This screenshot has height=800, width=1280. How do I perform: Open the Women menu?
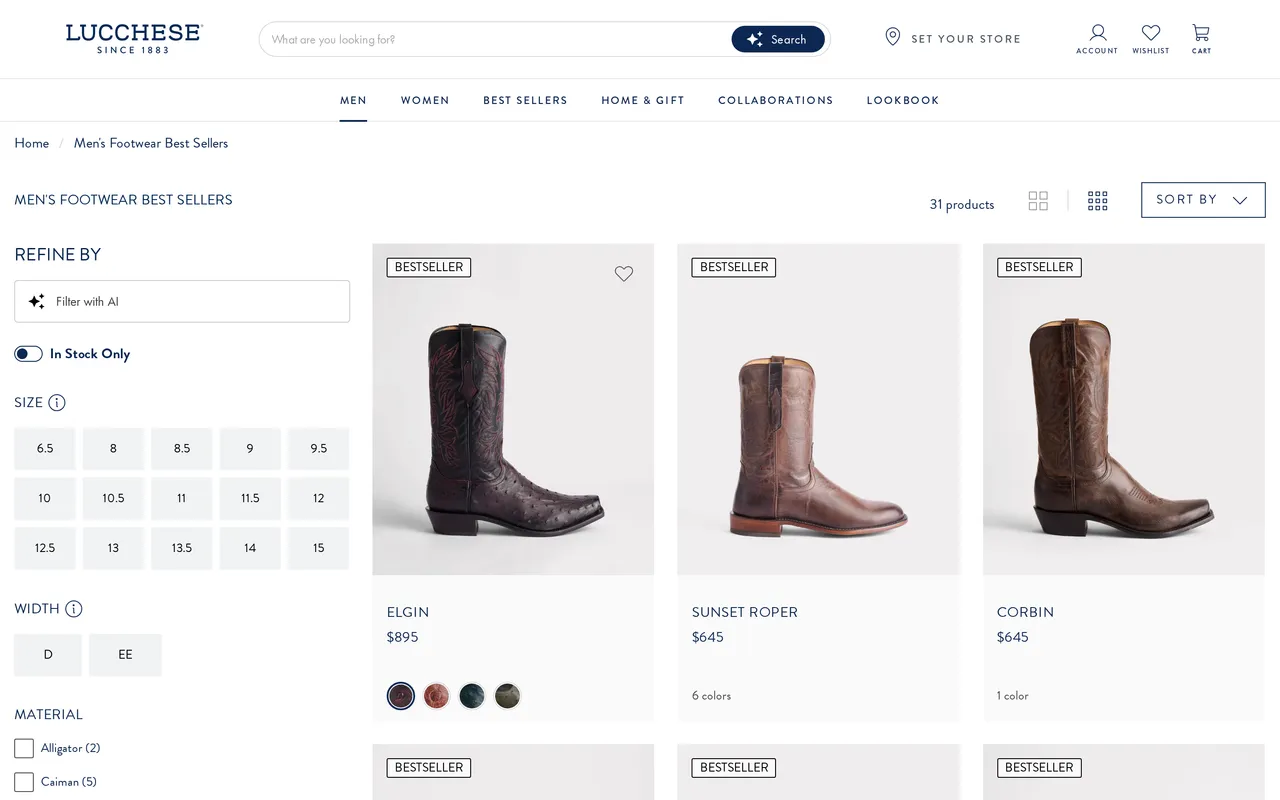tap(425, 100)
